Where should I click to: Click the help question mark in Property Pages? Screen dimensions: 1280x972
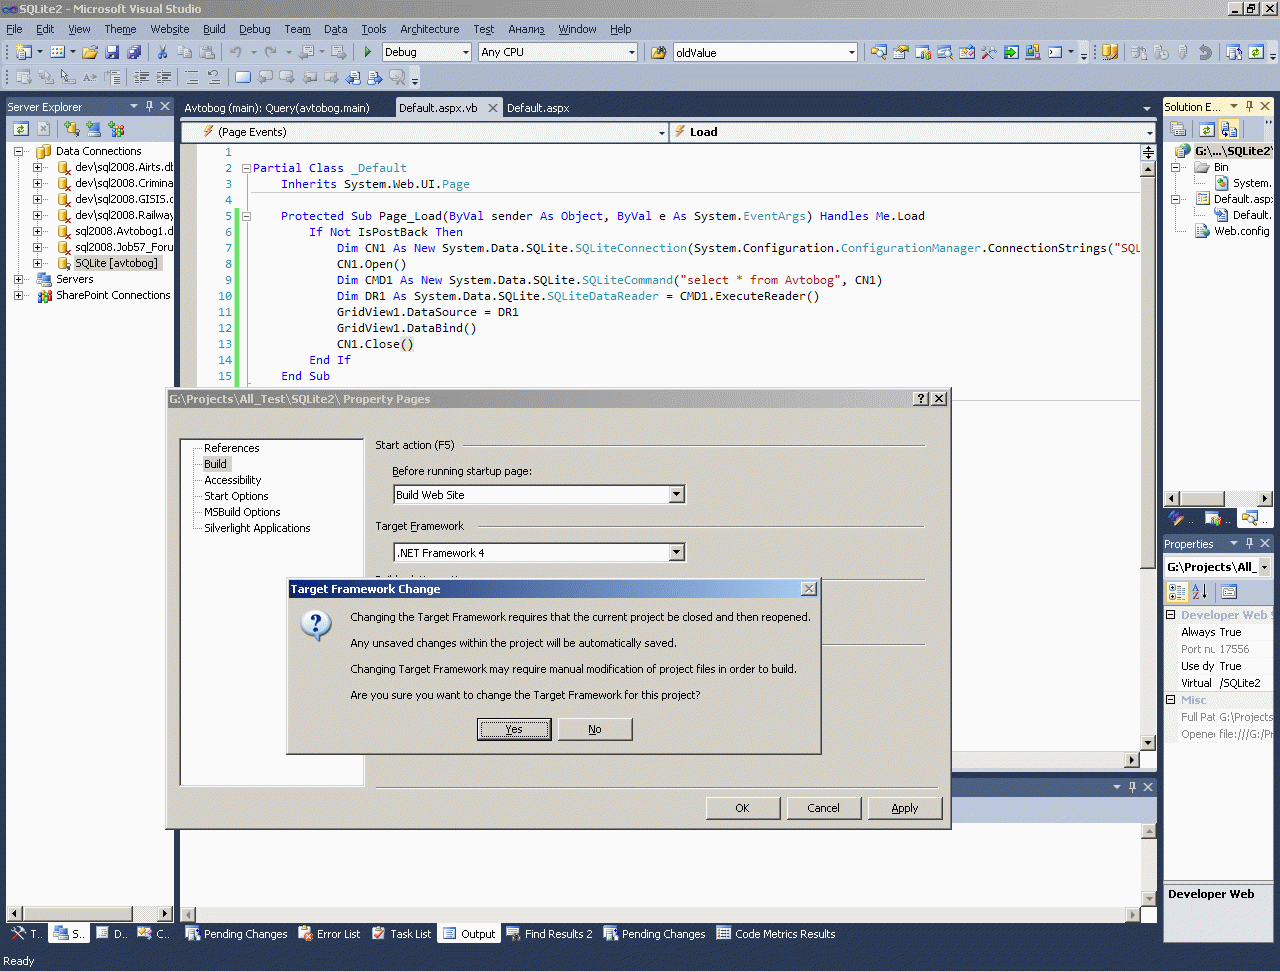(921, 399)
